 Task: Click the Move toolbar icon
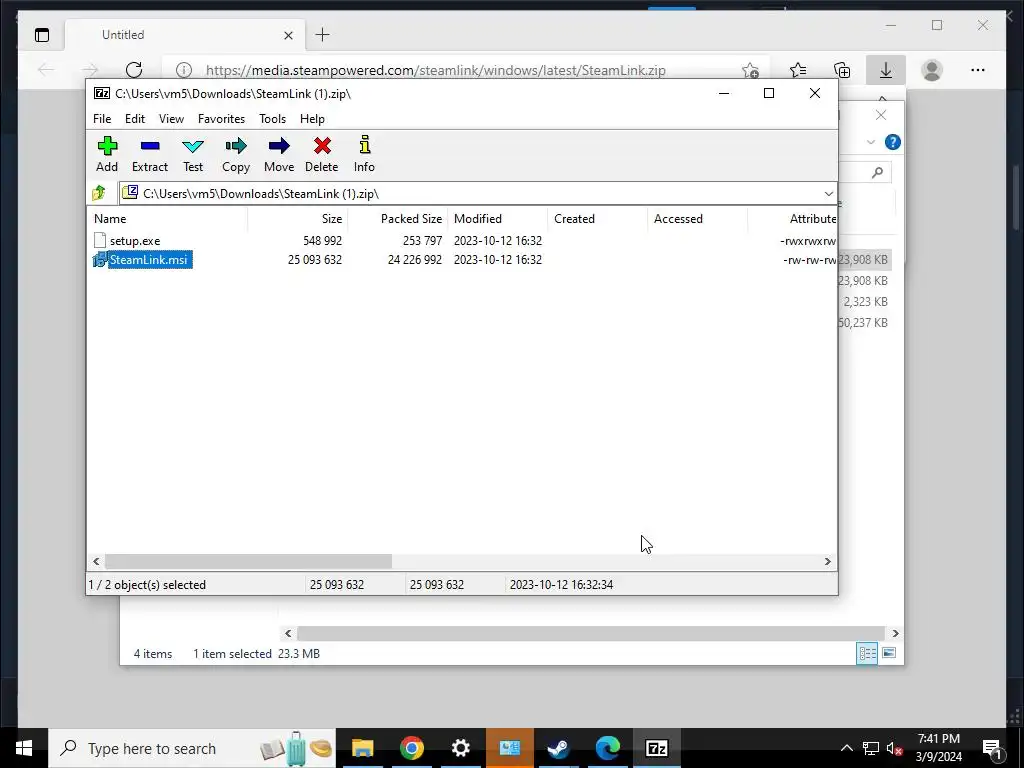click(x=279, y=154)
